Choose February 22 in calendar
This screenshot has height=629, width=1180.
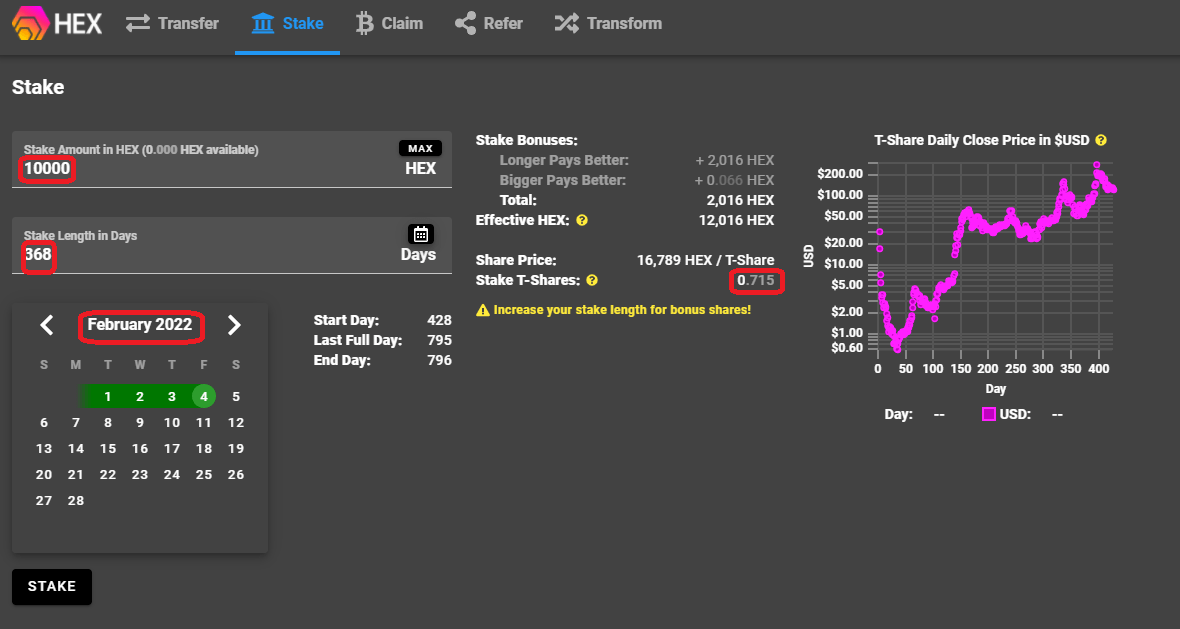(108, 475)
